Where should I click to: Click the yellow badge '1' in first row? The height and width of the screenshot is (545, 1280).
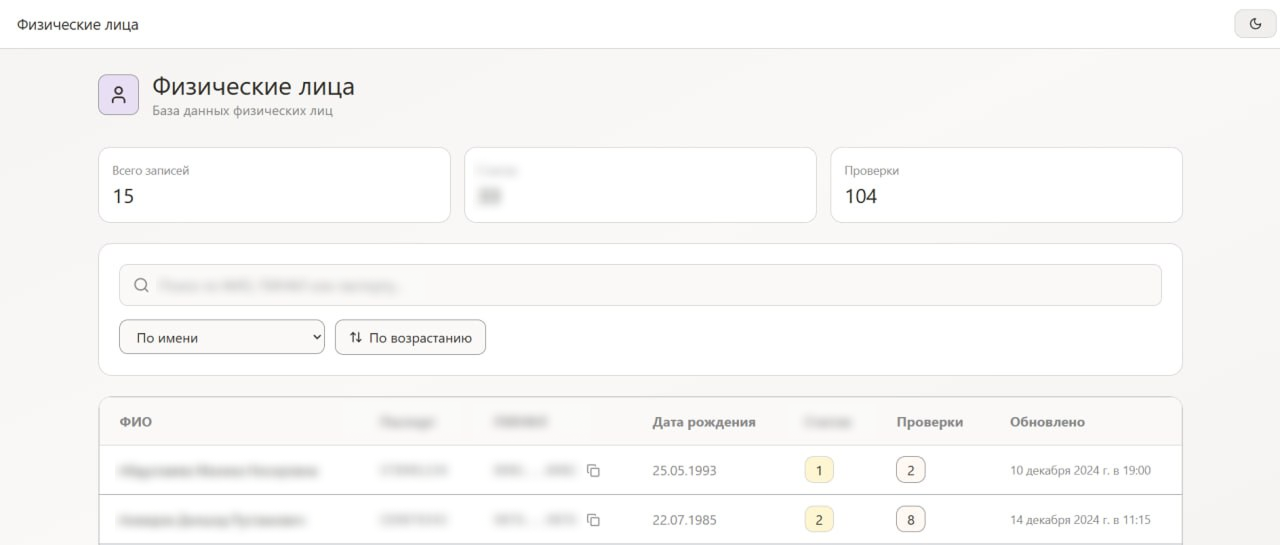[x=819, y=470]
